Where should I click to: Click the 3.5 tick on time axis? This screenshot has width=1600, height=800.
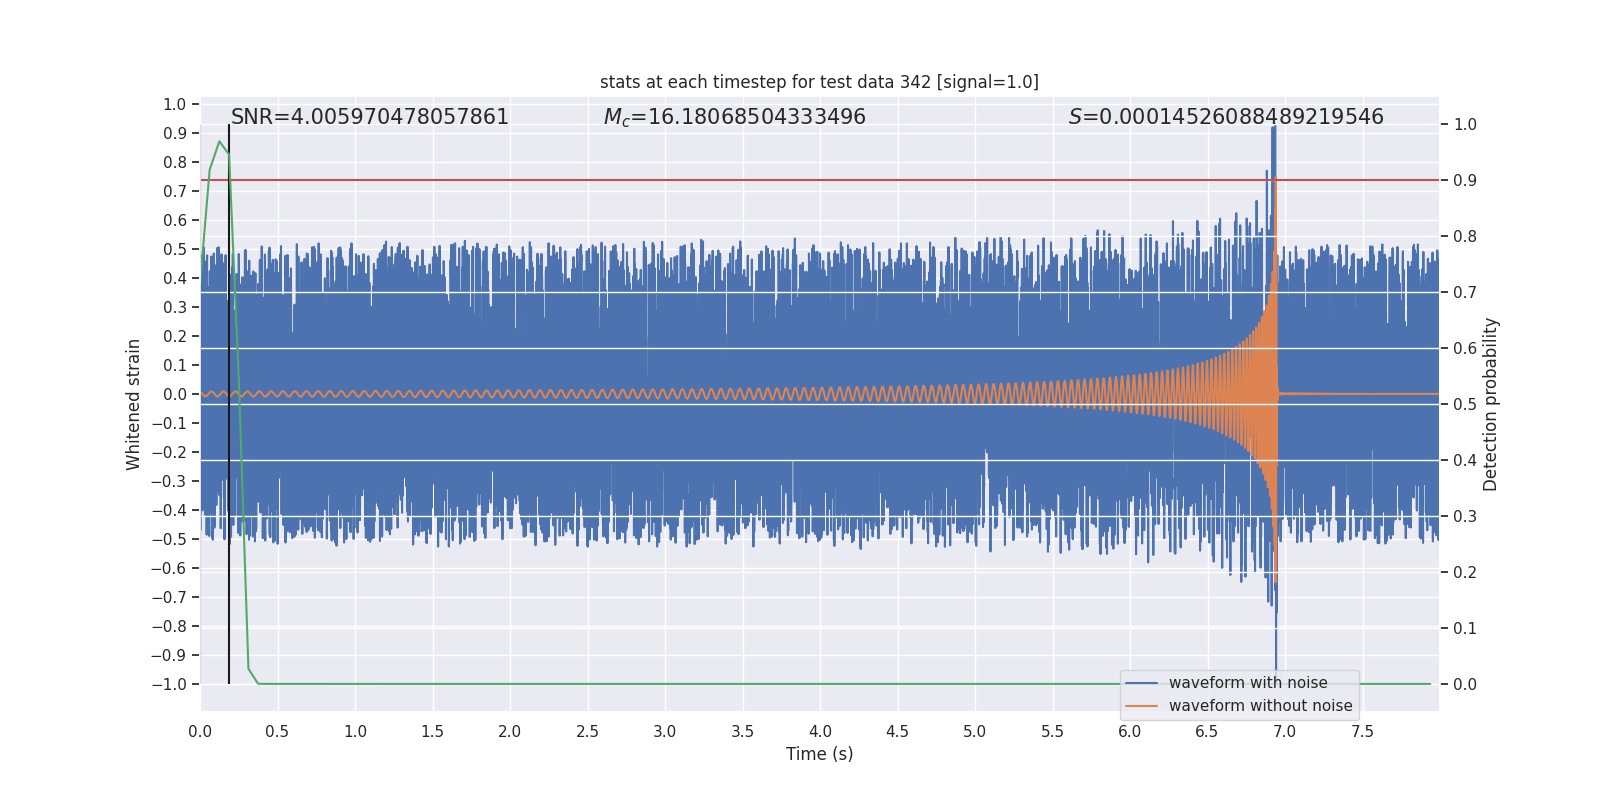click(x=742, y=732)
